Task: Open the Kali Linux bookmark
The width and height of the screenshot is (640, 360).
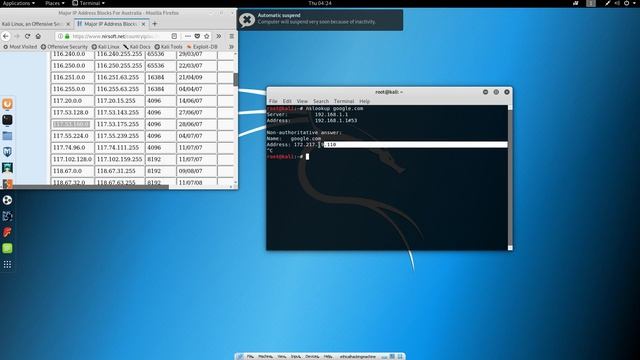Action: 105,47
